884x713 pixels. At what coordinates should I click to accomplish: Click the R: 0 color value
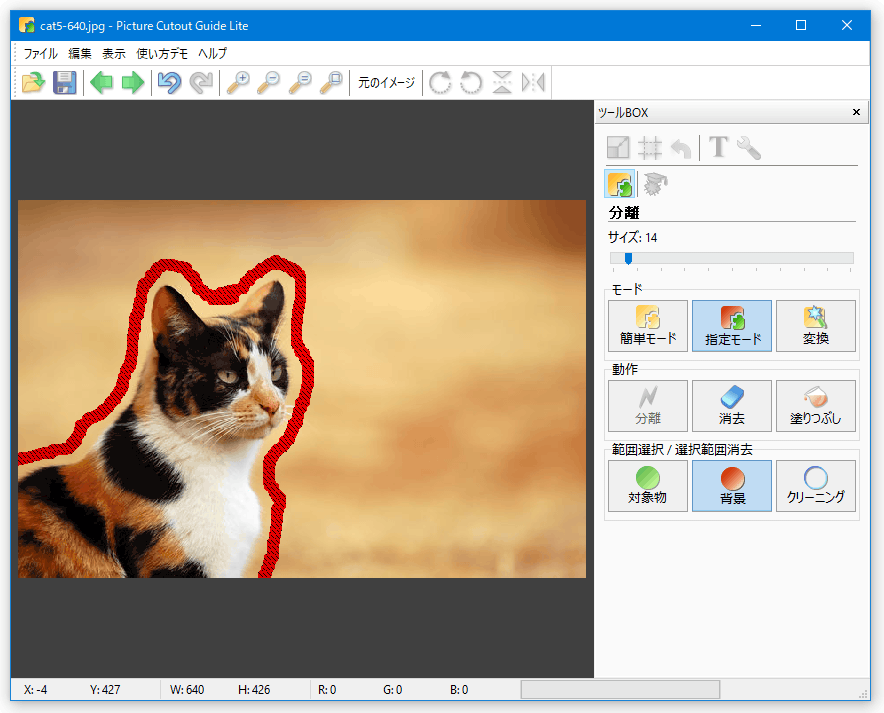point(327,690)
